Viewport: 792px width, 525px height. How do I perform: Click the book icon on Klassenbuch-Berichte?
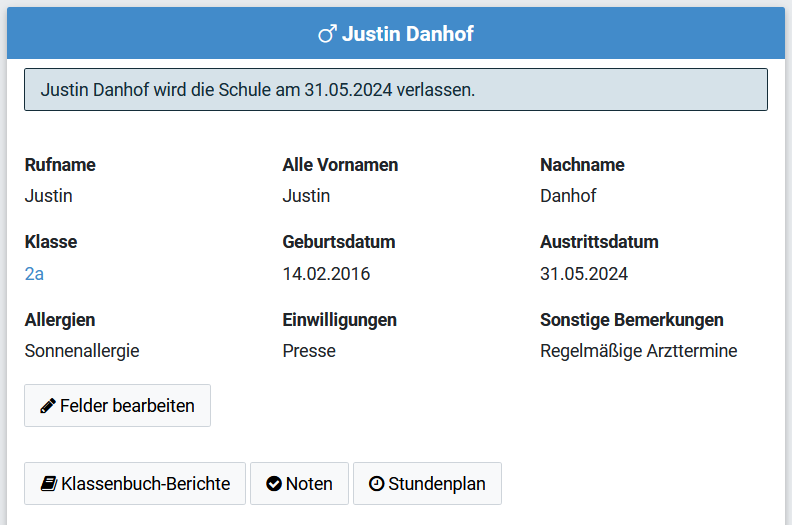point(48,484)
